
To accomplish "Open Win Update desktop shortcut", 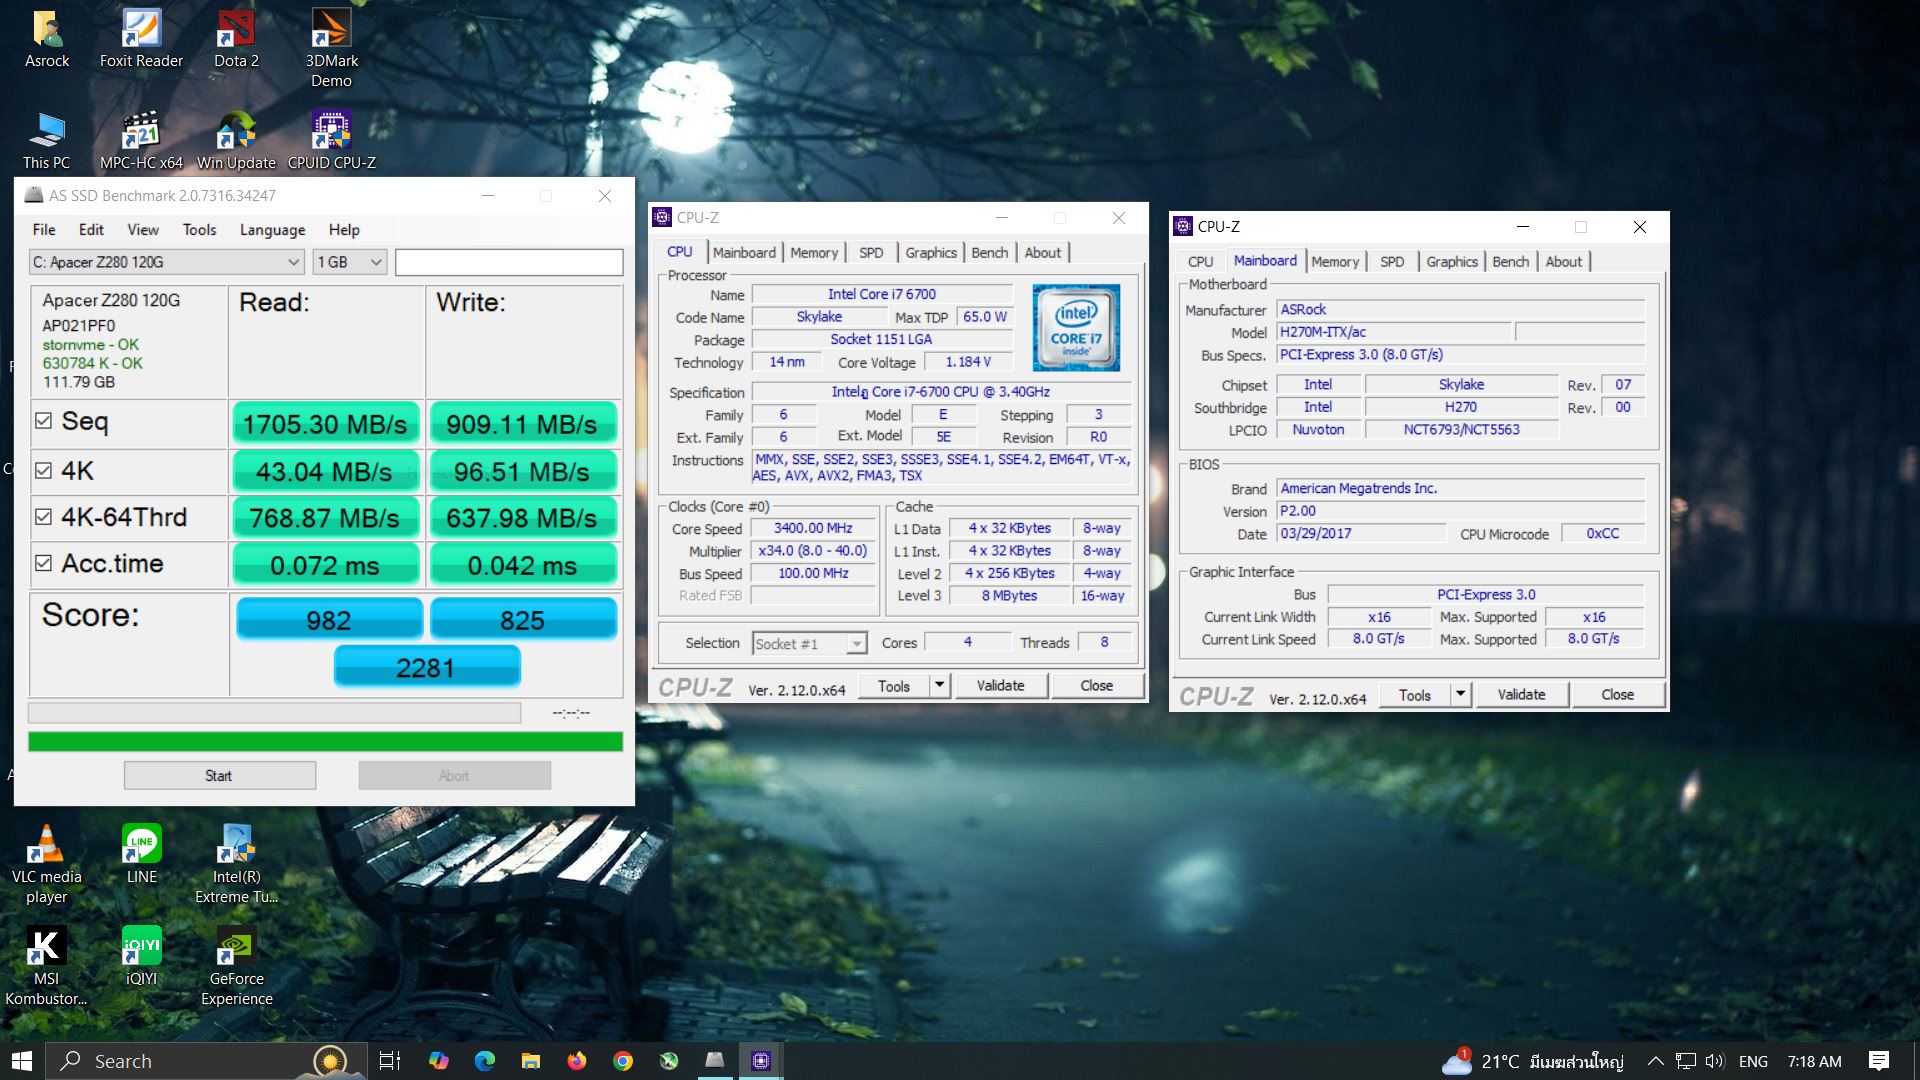I will pos(236,141).
